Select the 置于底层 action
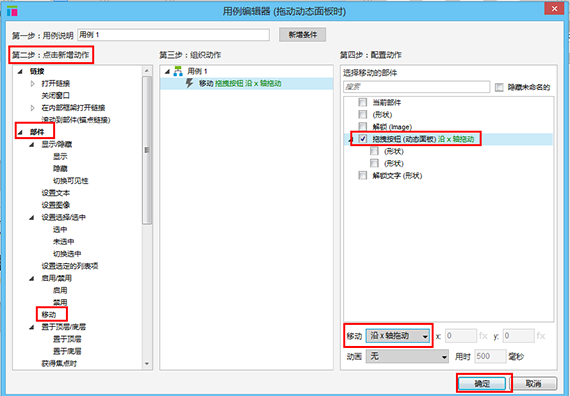Screen dimensions: 570x396 point(67,351)
